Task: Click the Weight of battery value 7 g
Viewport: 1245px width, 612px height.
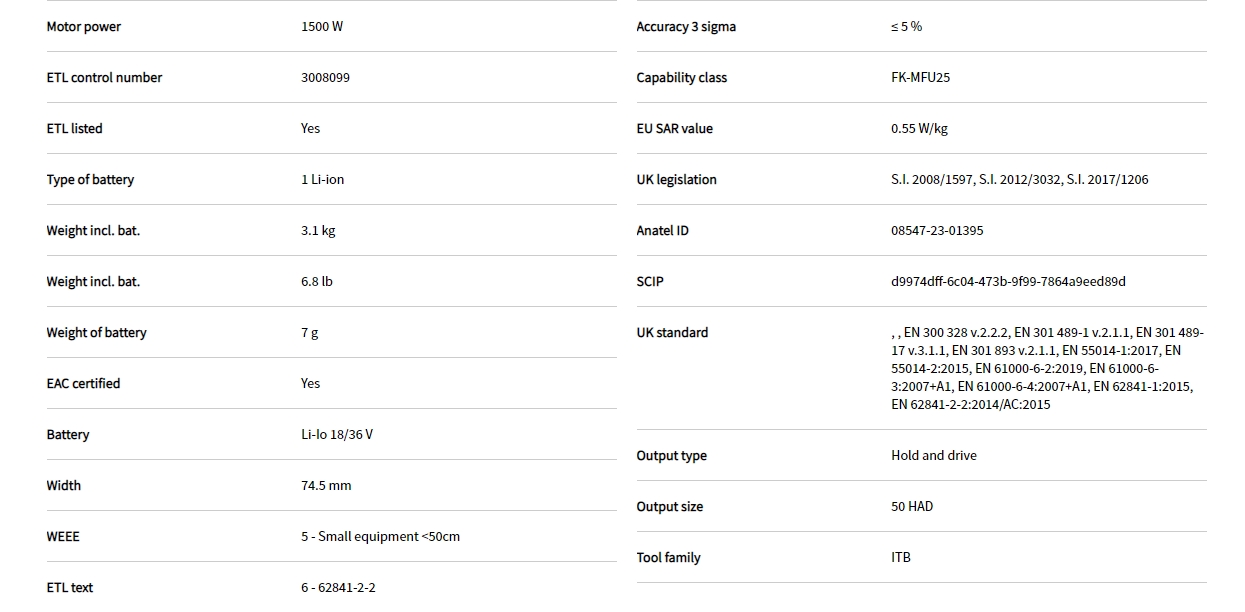Action: [309, 333]
